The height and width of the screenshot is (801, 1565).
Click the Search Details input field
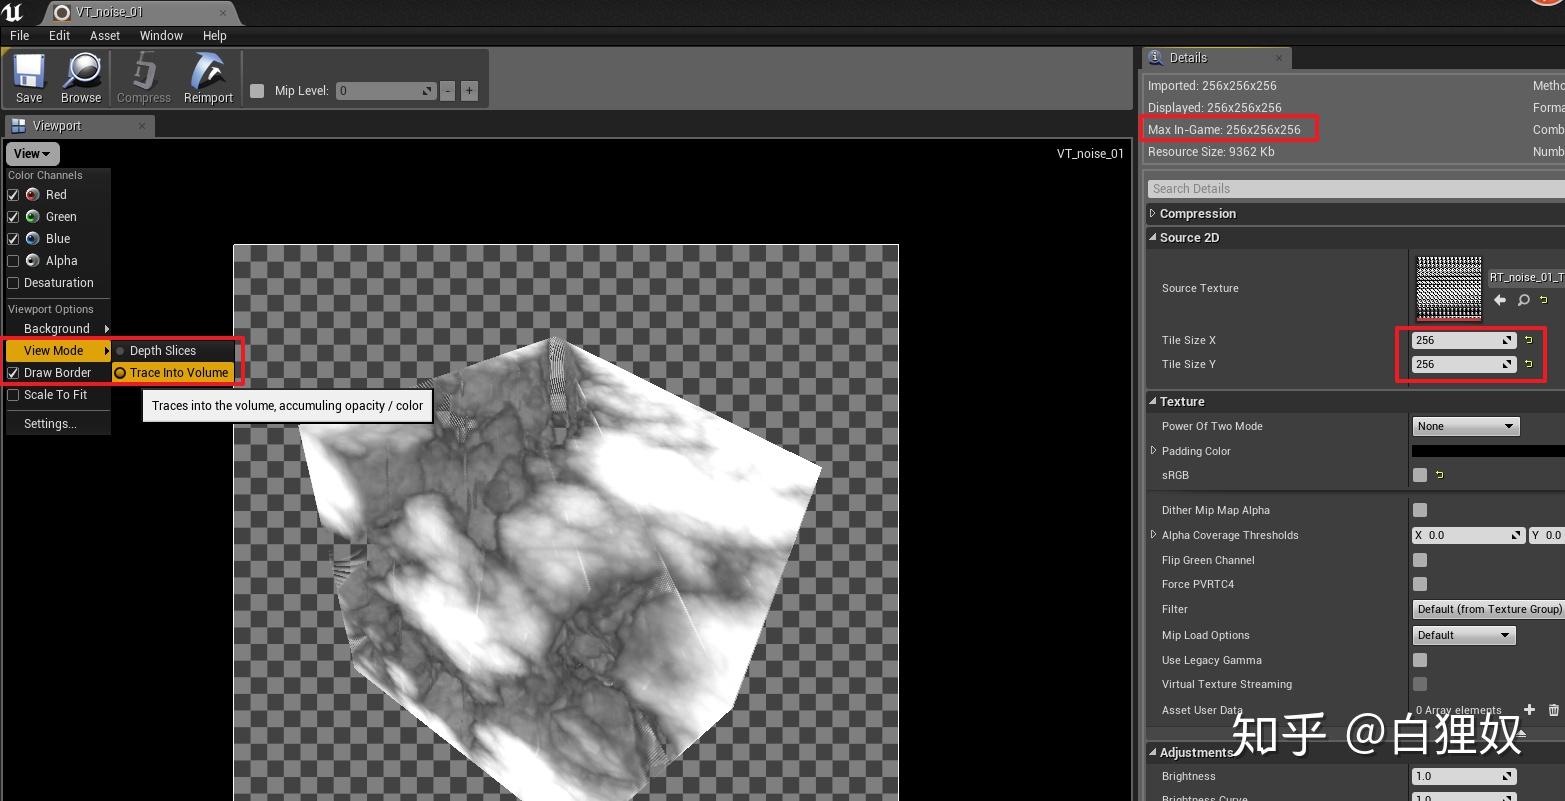(x=1250, y=188)
